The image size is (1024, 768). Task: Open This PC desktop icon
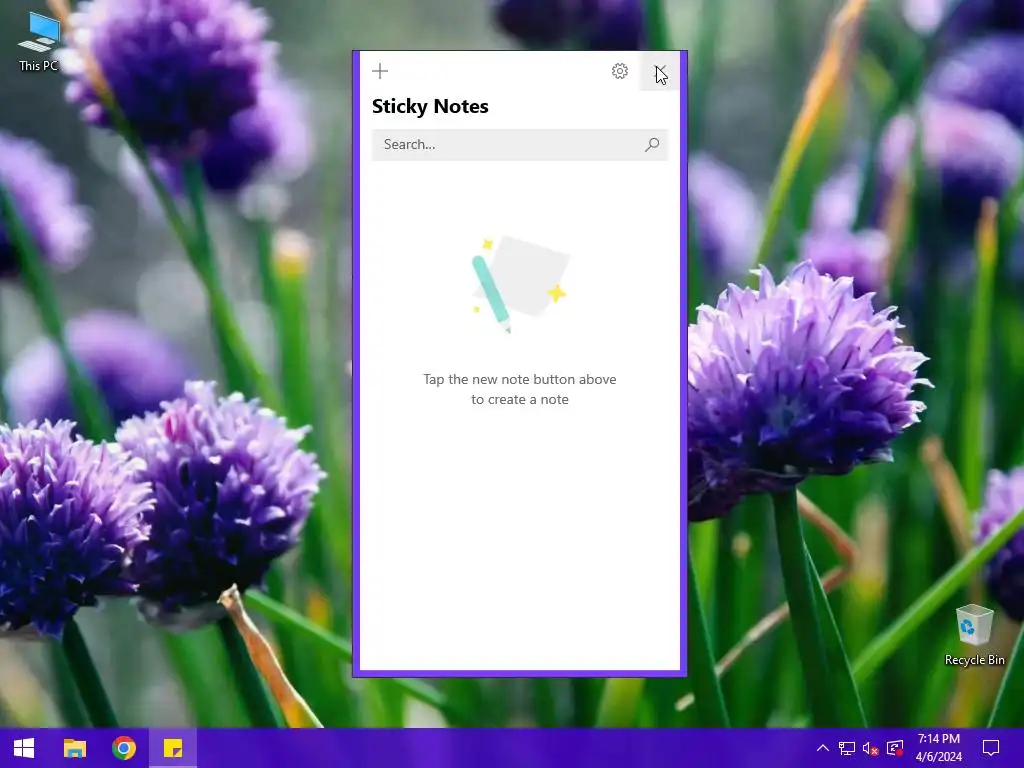(x=39, y=41)
